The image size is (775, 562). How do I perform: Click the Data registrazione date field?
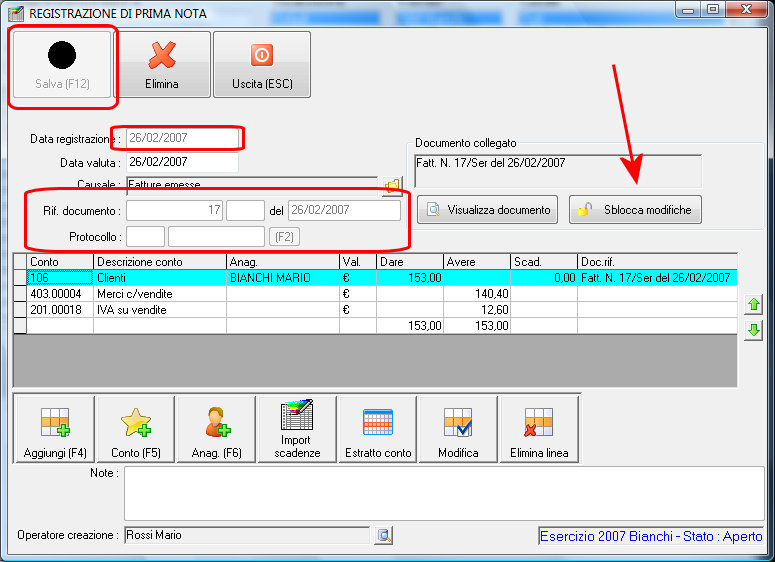click(182, 138)
